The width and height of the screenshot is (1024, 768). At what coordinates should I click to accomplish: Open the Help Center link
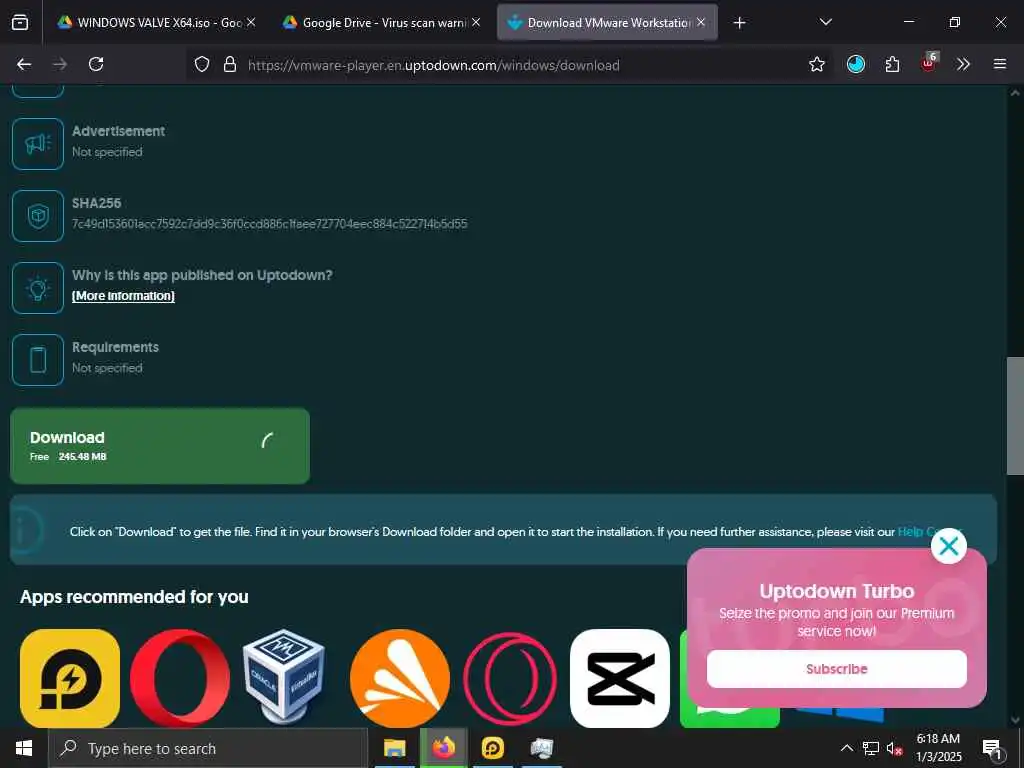point(929,532)
